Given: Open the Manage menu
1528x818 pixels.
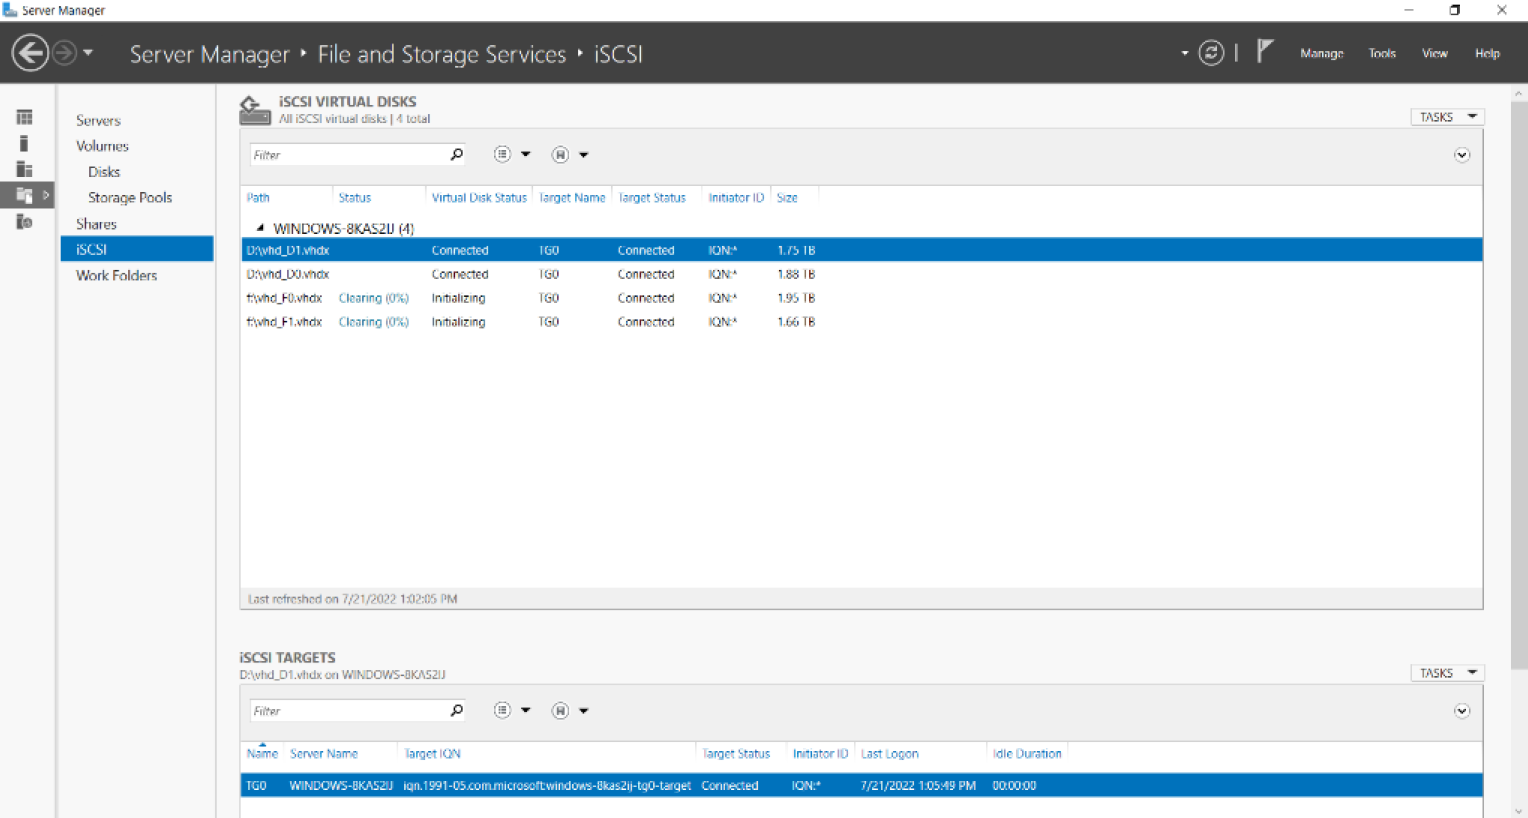Looking at the screenshot, I should coord(1321,54).
